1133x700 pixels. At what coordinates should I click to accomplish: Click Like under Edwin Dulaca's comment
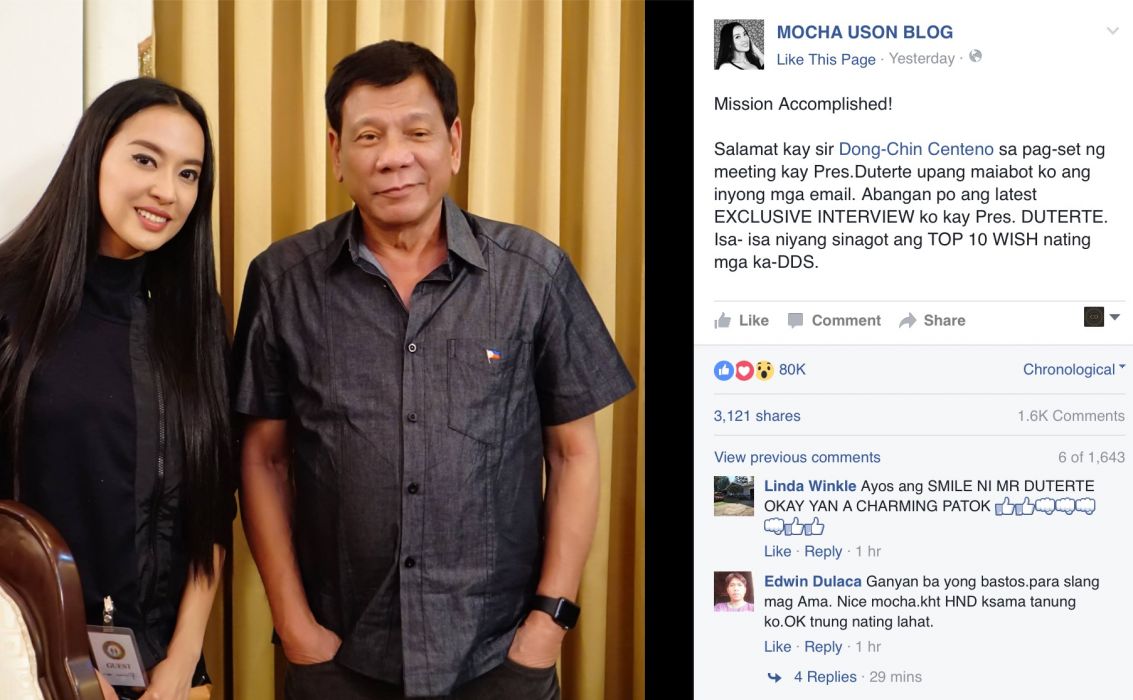(x=777, y=647)
